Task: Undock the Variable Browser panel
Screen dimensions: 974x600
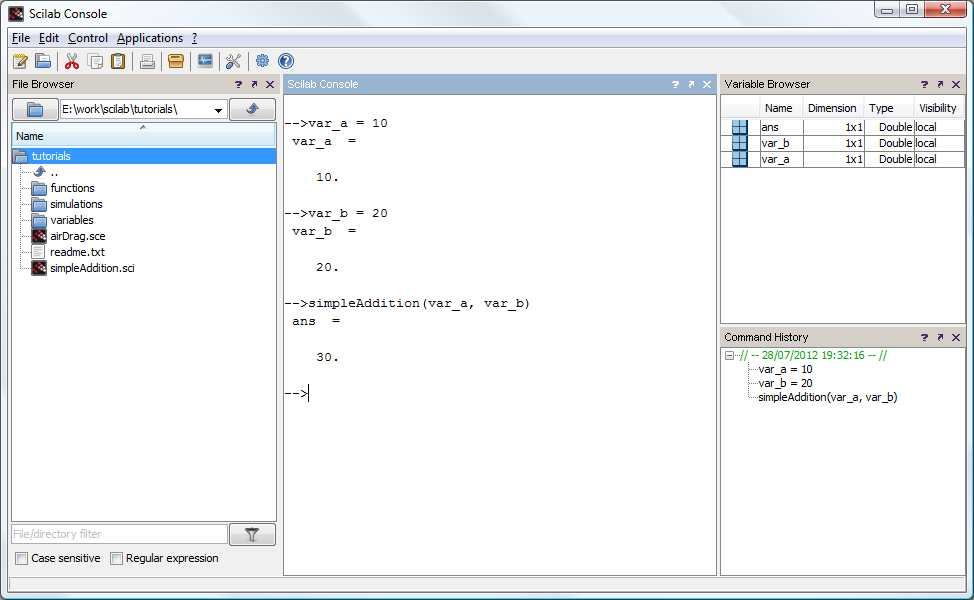Action: point(940,84)
